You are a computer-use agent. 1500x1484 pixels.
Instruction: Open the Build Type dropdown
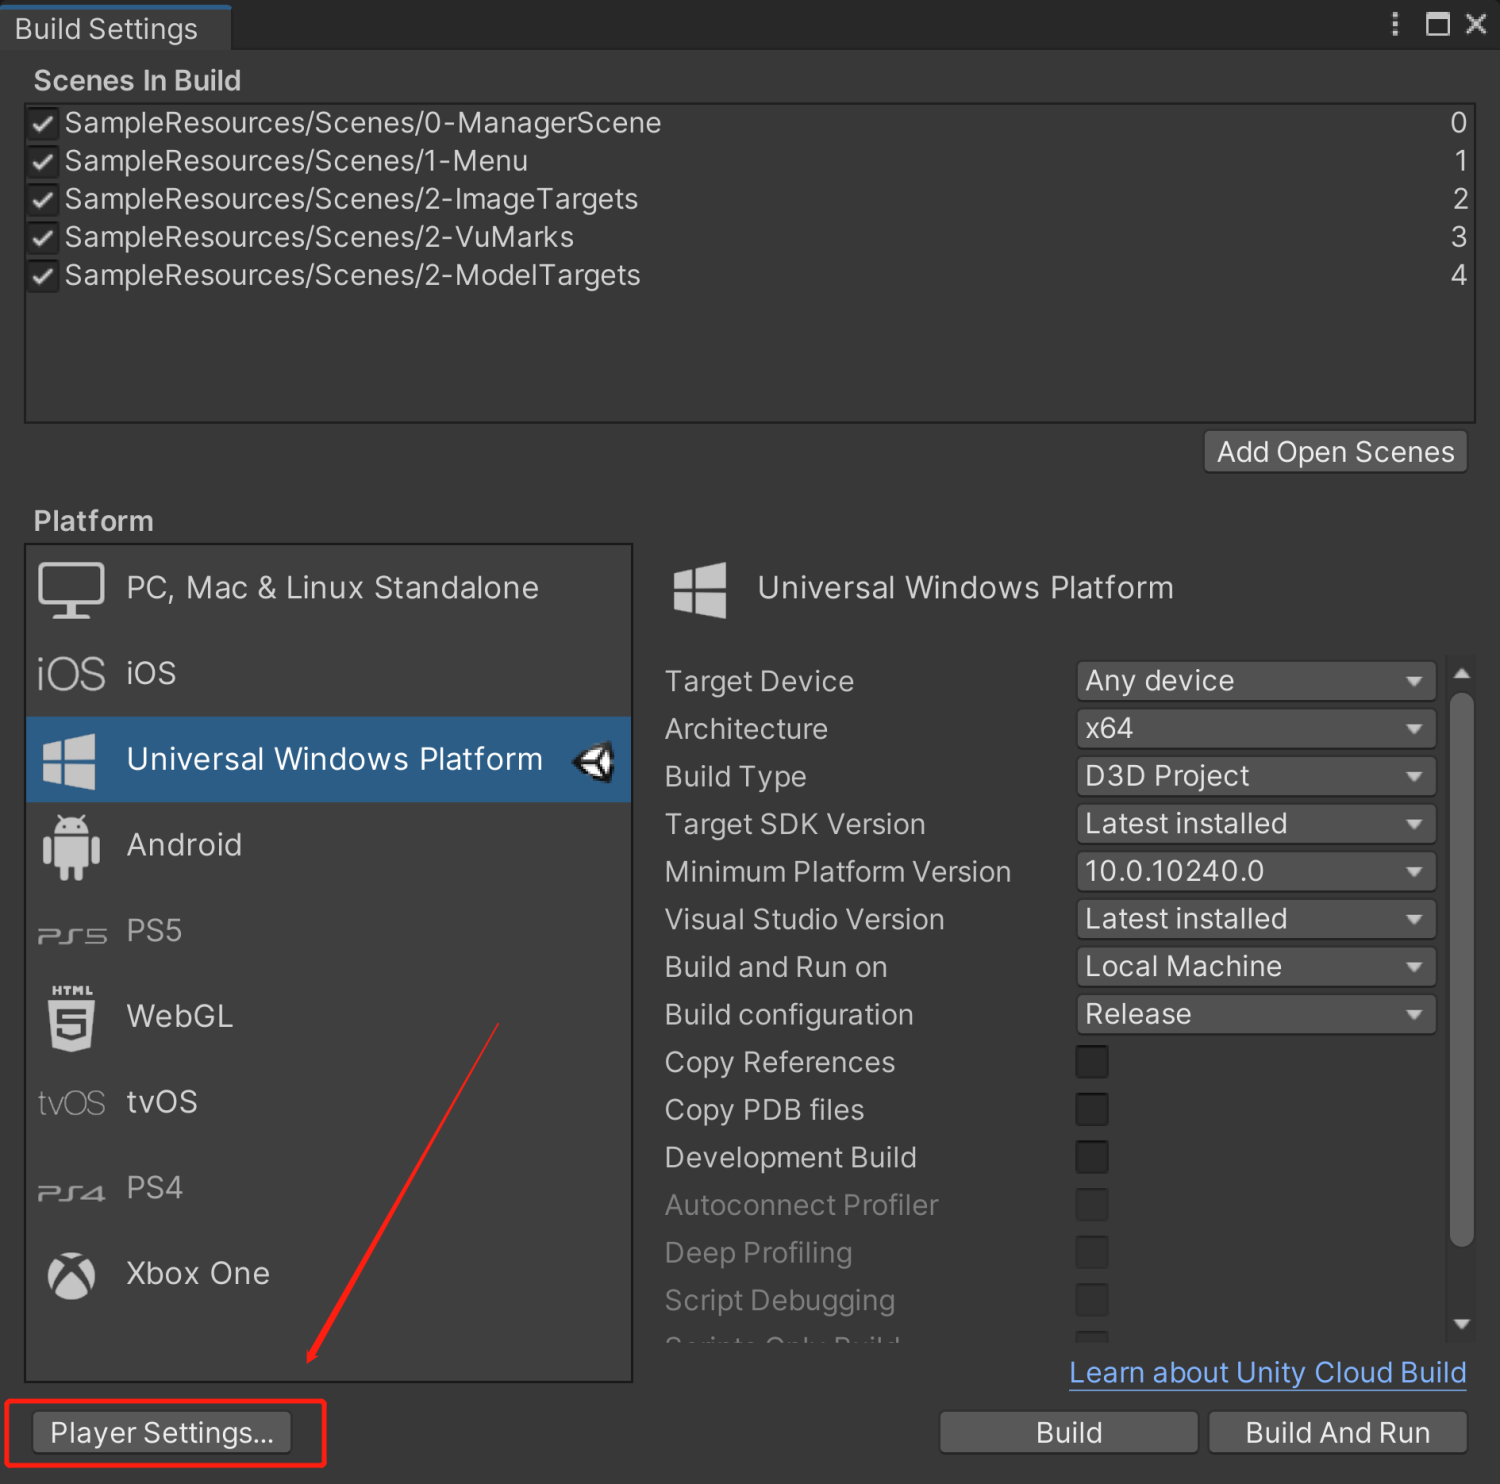(1256, 776)
